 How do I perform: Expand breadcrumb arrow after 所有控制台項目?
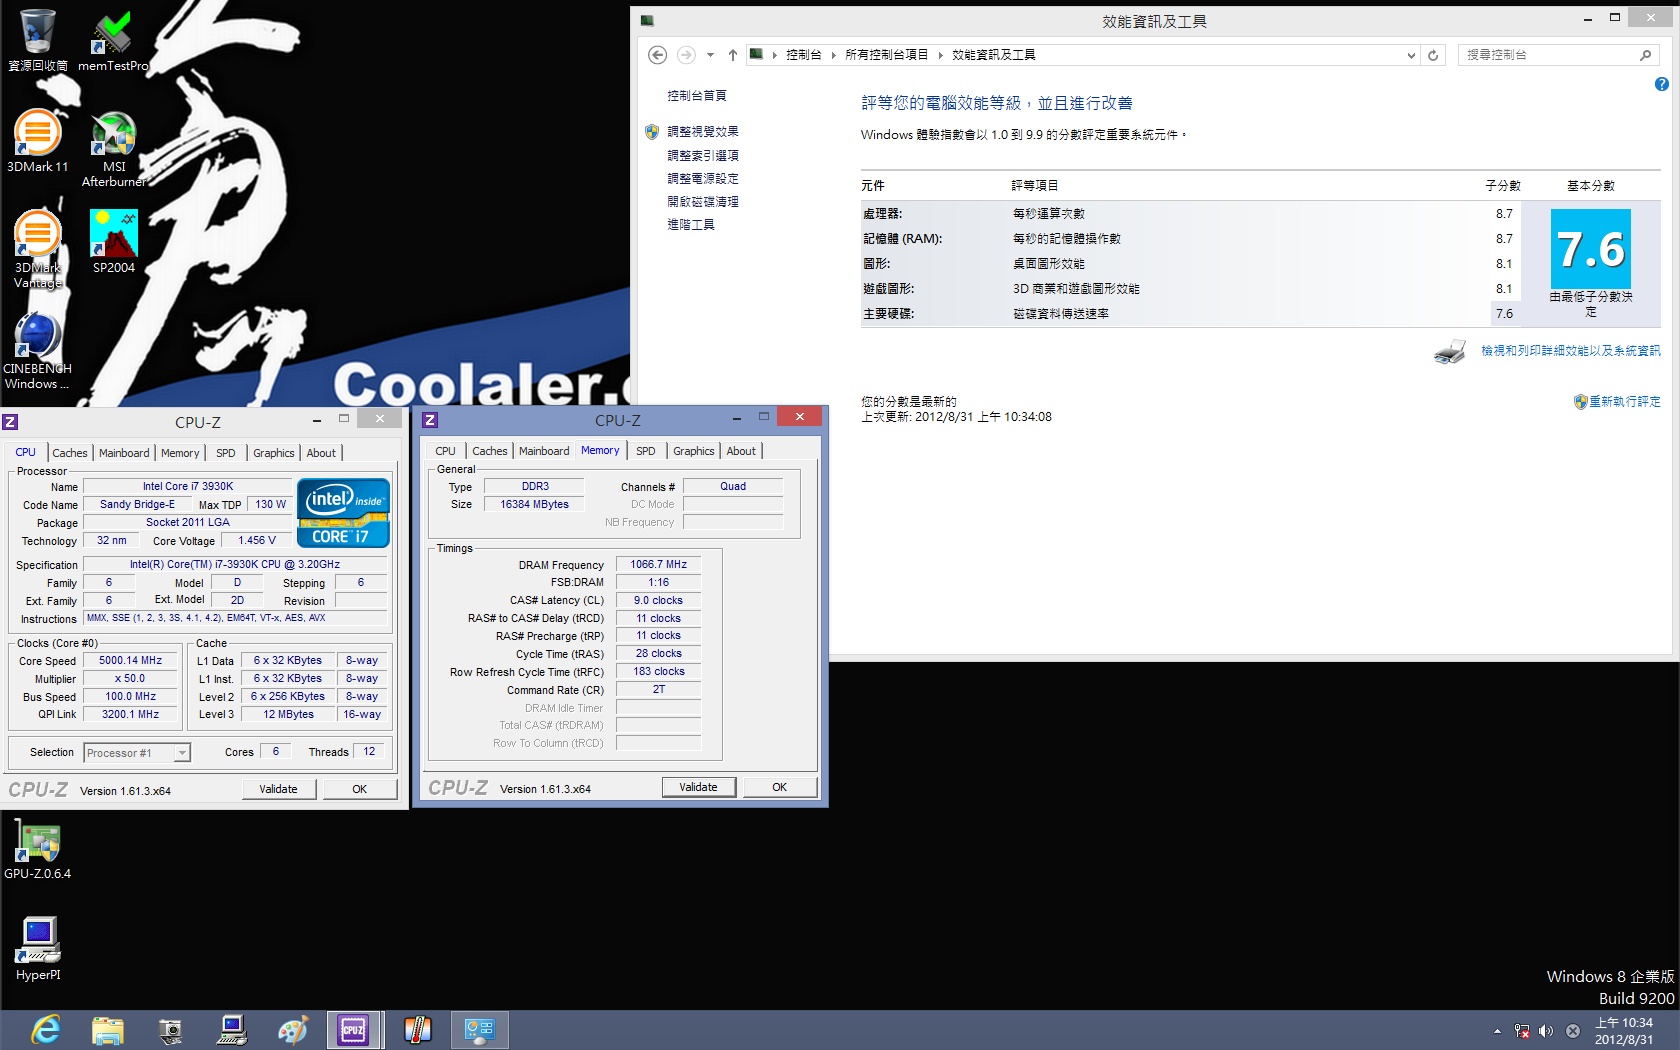[940, 55]
